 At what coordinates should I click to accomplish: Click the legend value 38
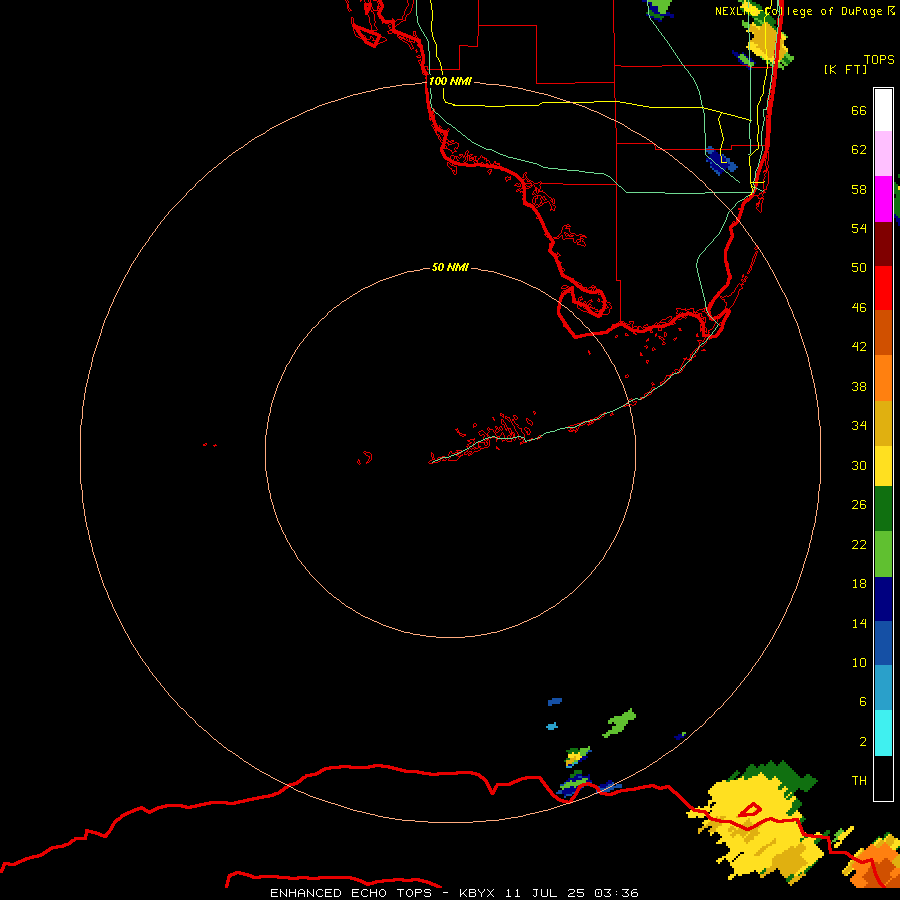tap(859, 386)
